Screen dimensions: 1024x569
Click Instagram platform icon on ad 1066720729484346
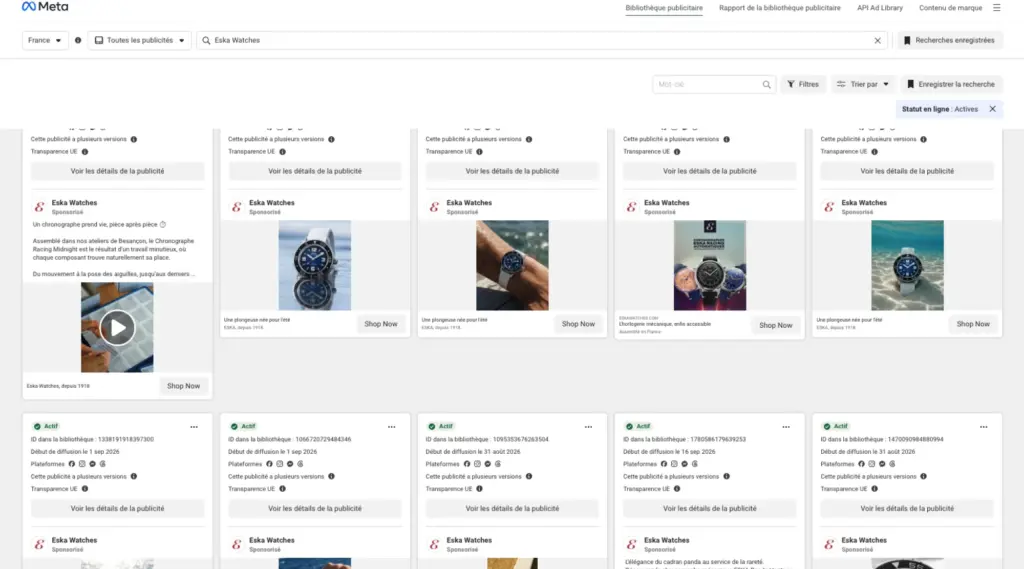coord(280,464)
